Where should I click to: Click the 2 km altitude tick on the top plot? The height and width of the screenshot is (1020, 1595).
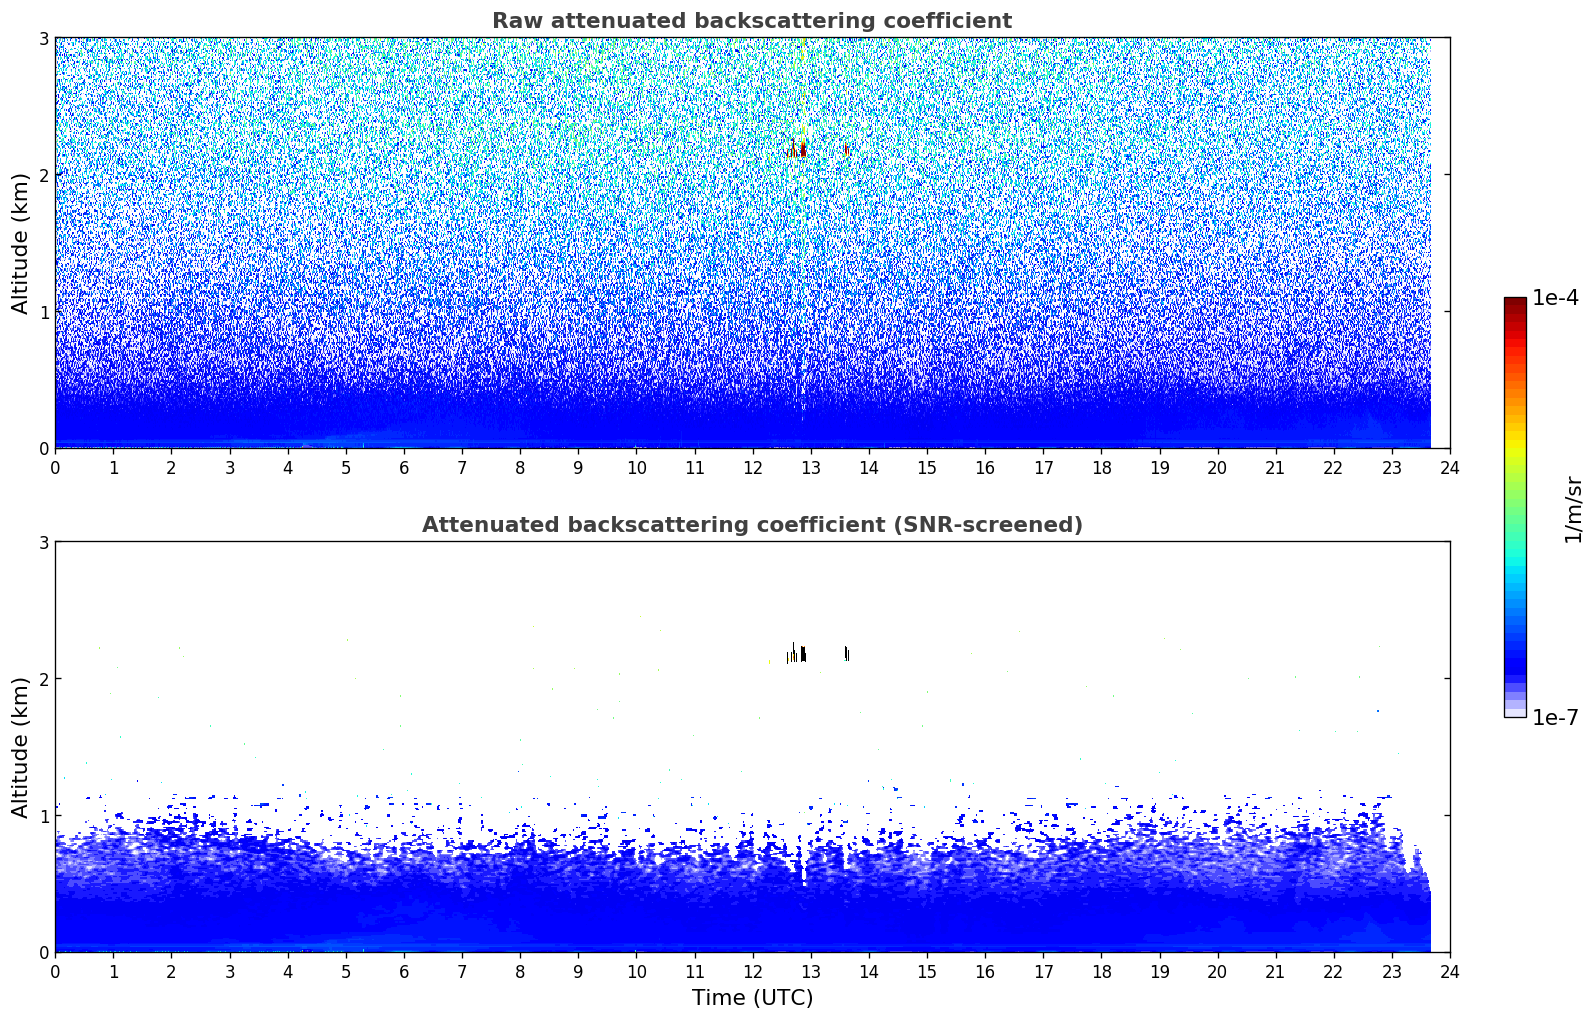click(x=43, y=175)
